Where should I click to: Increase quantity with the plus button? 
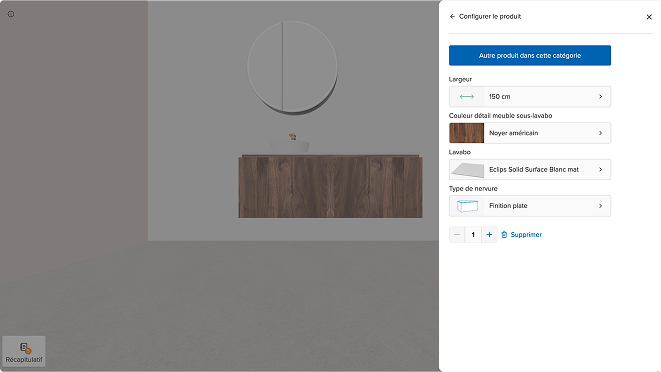489,235
